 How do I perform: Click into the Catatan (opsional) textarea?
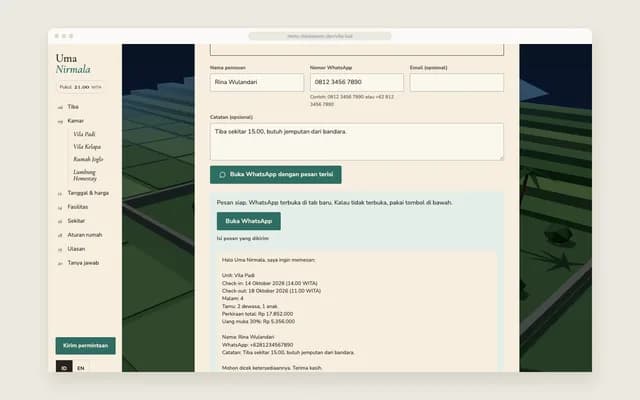[x=357, y=142]
